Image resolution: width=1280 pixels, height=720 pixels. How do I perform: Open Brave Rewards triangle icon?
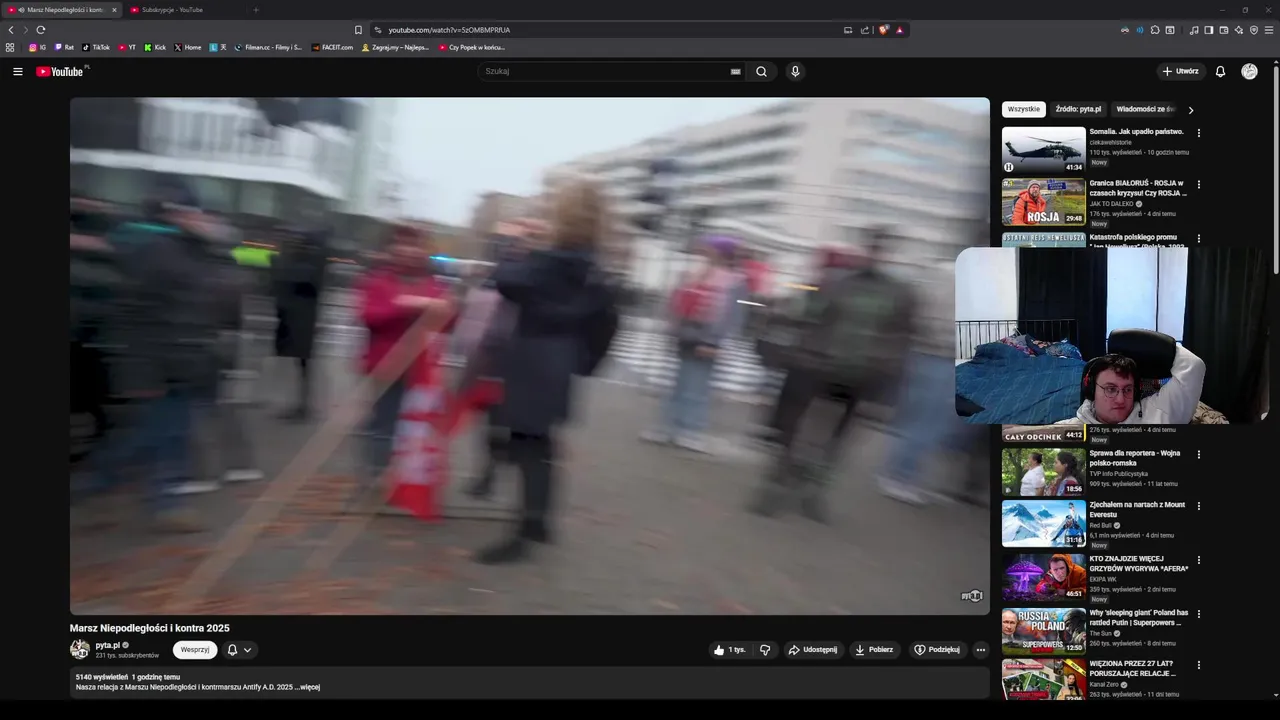pos(899,30)
